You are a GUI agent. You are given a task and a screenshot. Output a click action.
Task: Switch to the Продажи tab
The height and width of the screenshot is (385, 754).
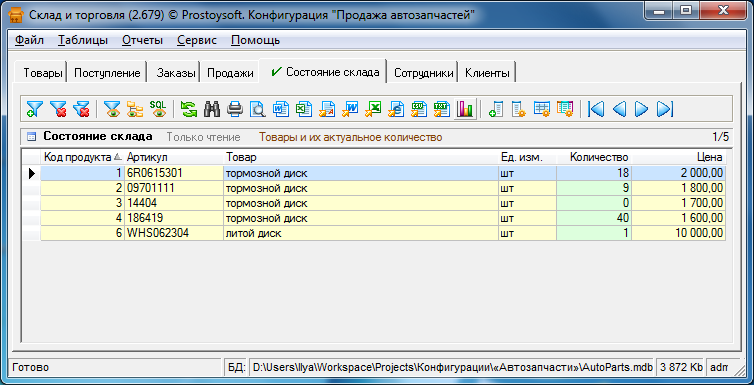pos(230,74)
